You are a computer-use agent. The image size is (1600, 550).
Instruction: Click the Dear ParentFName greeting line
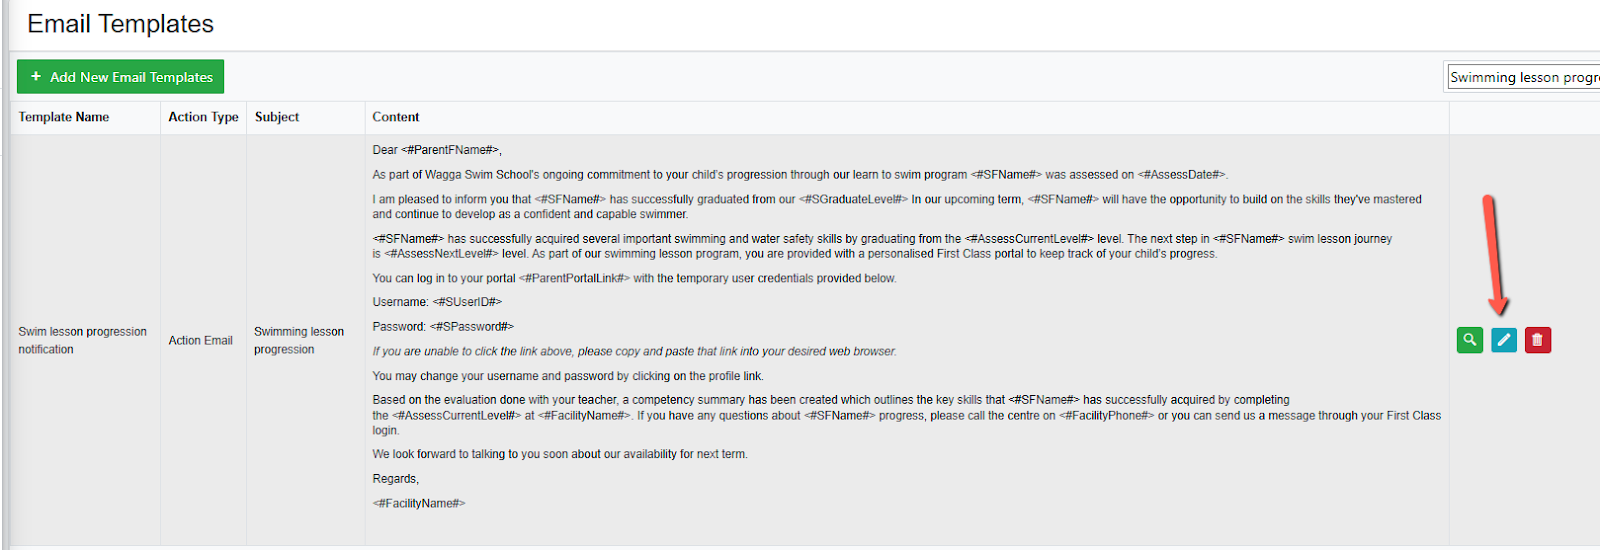click(x=437, y=150)
